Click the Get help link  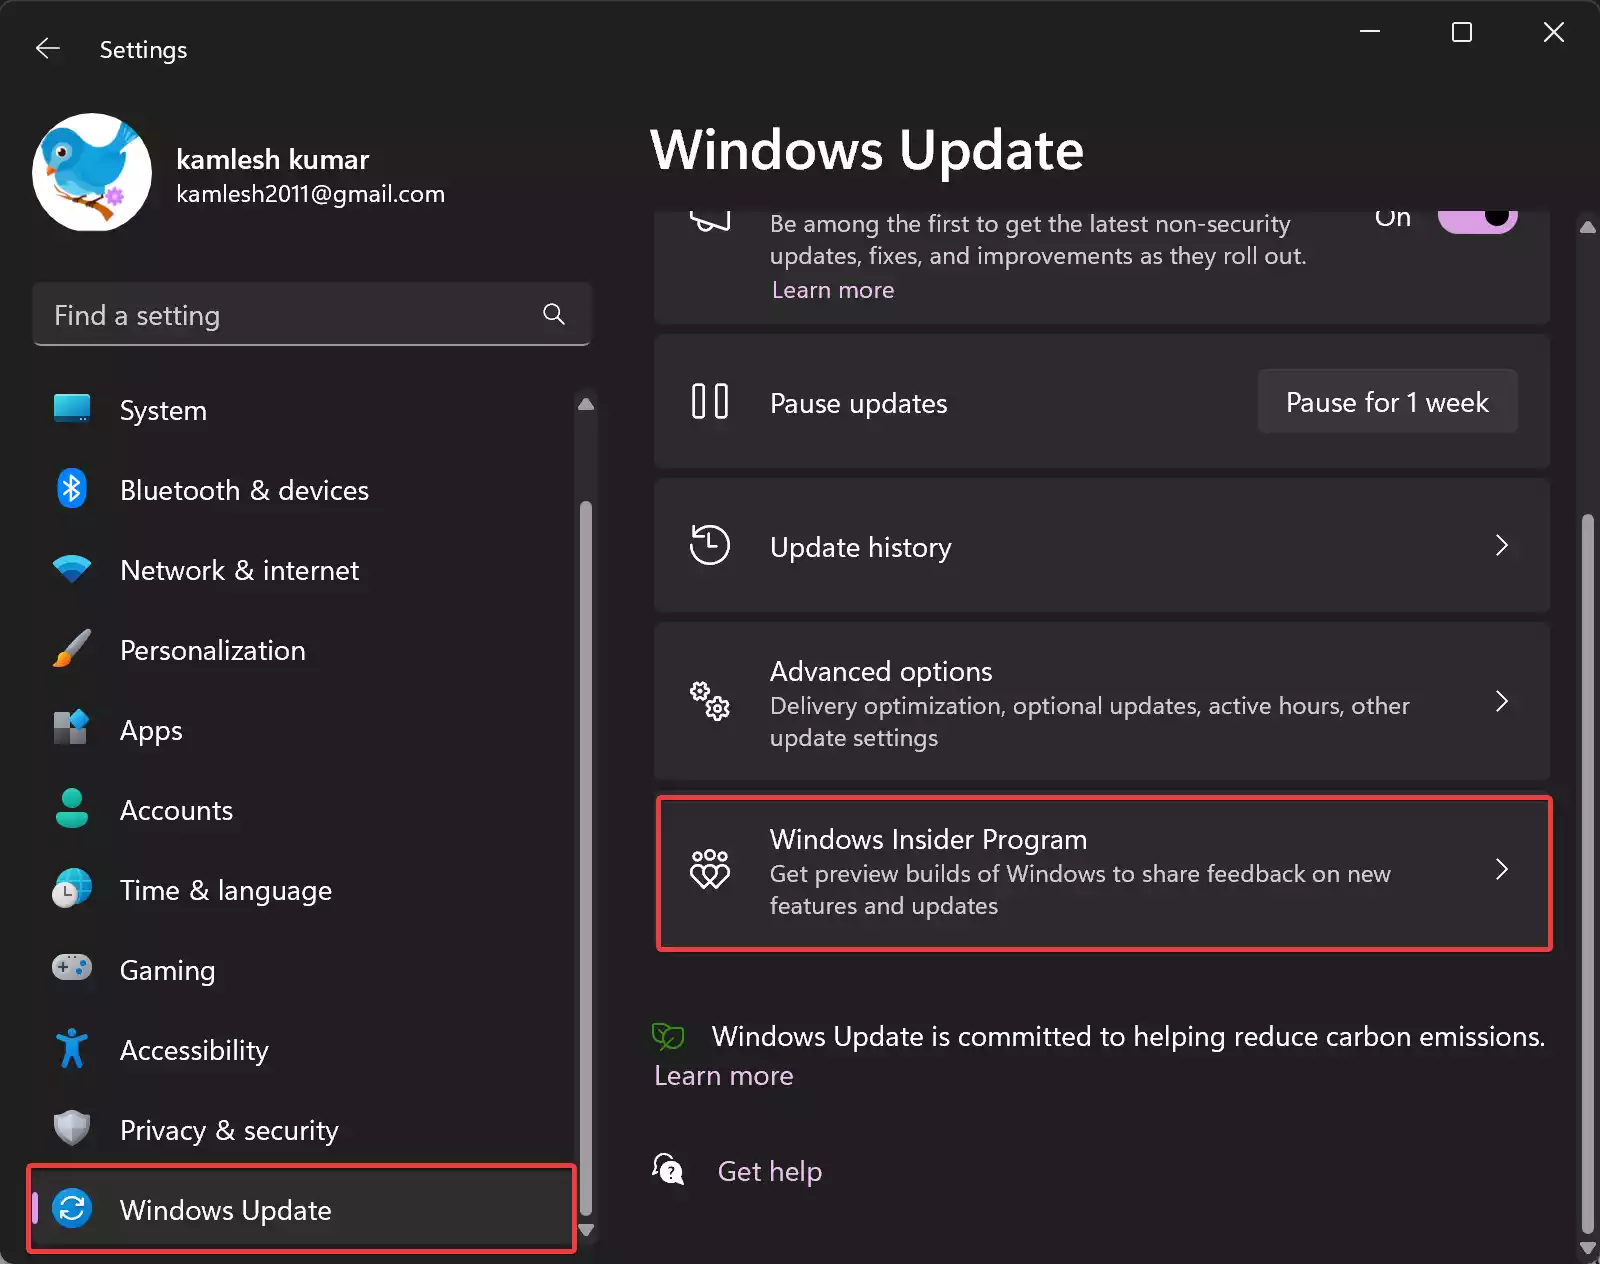(x=770, y=1171)
